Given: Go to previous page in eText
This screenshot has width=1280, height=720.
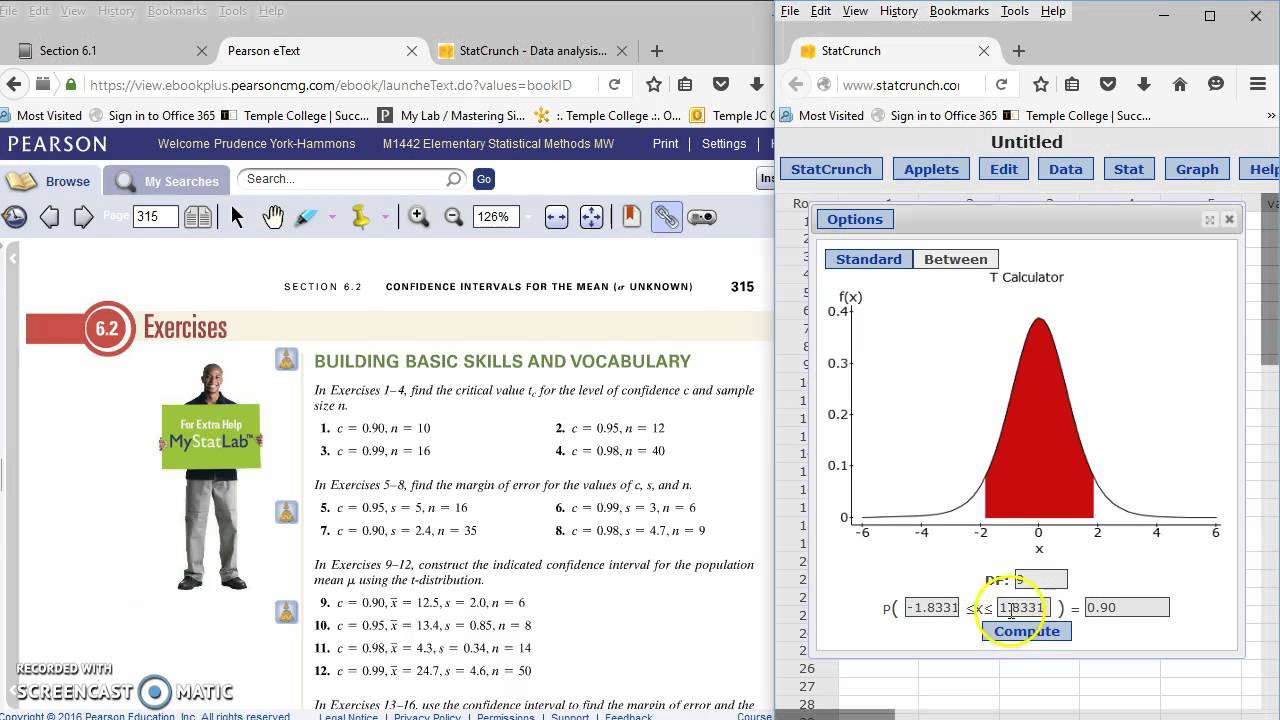Looking at the screenshot, I should [49, 217].
